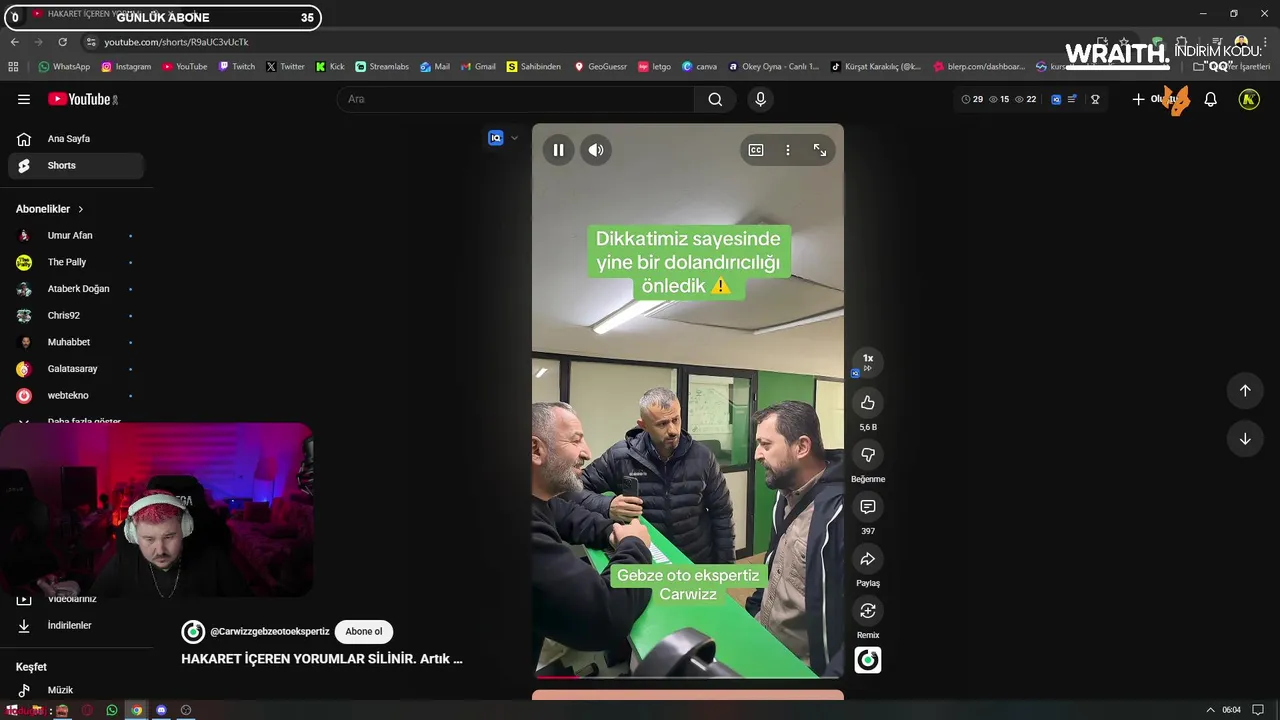This screenshot has height=720, width=1280.
Task: Open the Short's three-dot more menu
Action: tap(788, 150)
